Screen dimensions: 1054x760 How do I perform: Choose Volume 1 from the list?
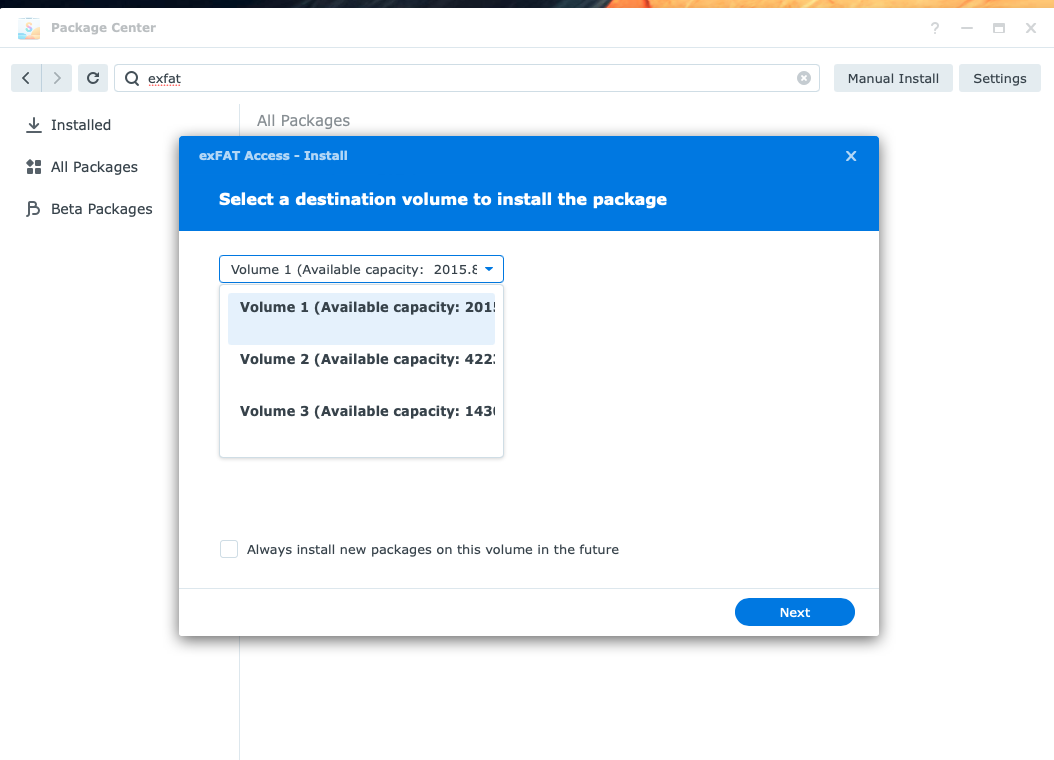tap(361, 319)
